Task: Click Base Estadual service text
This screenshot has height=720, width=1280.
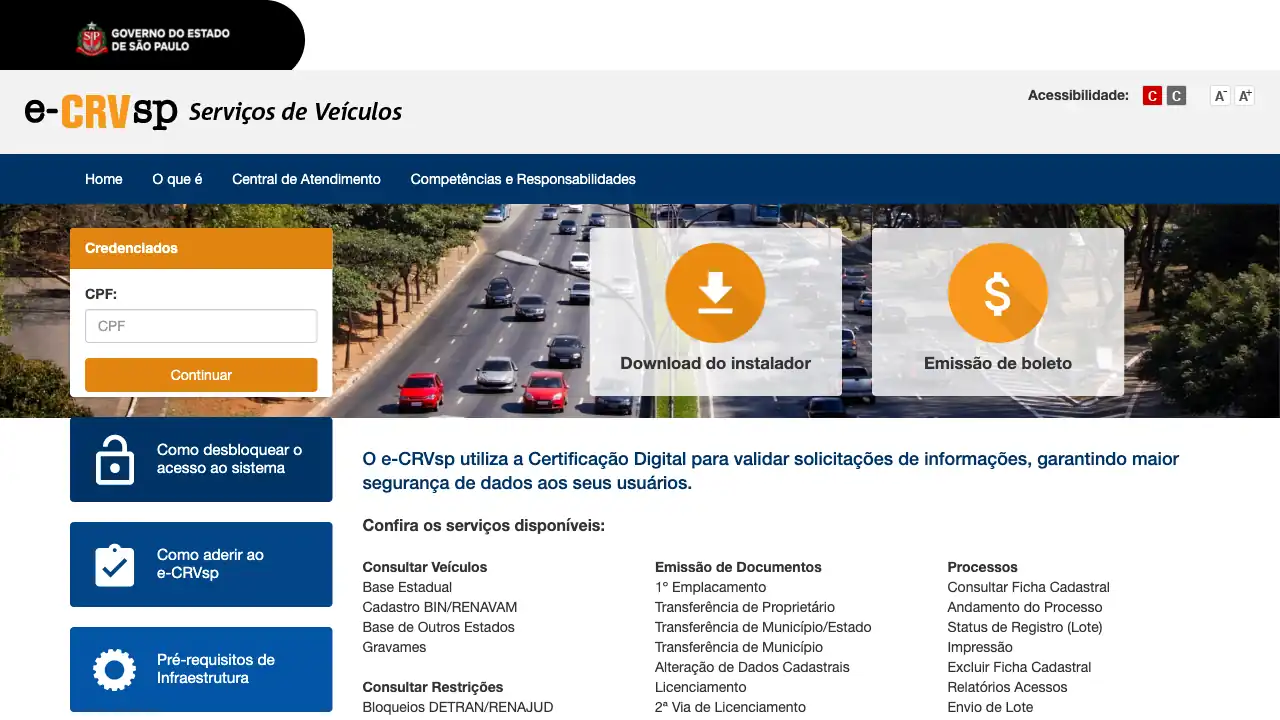Action: 407,587
